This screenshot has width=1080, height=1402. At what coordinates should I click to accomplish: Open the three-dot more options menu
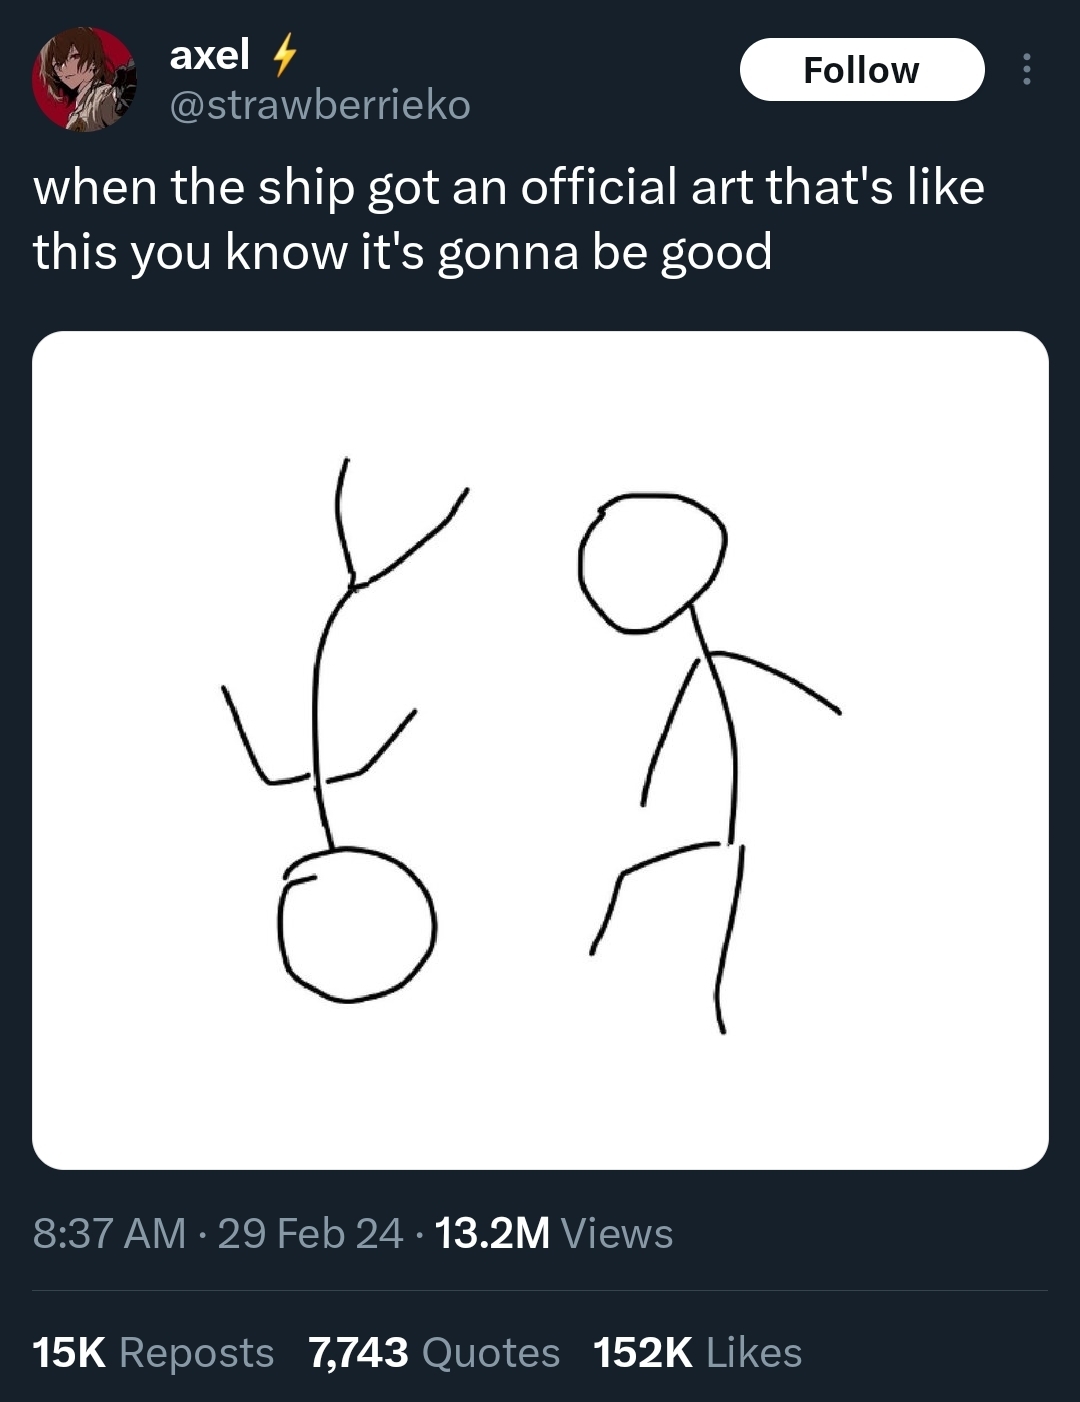[1025, 70]
